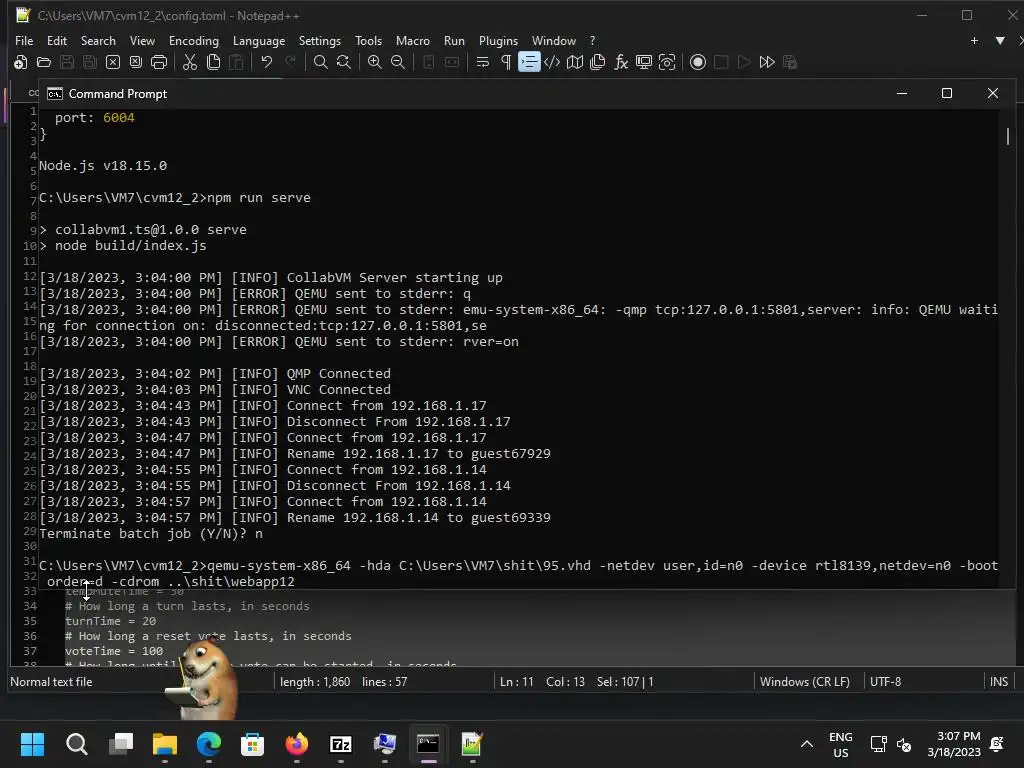Open the Search menu

pyautogui.click(x=98, y=40)
